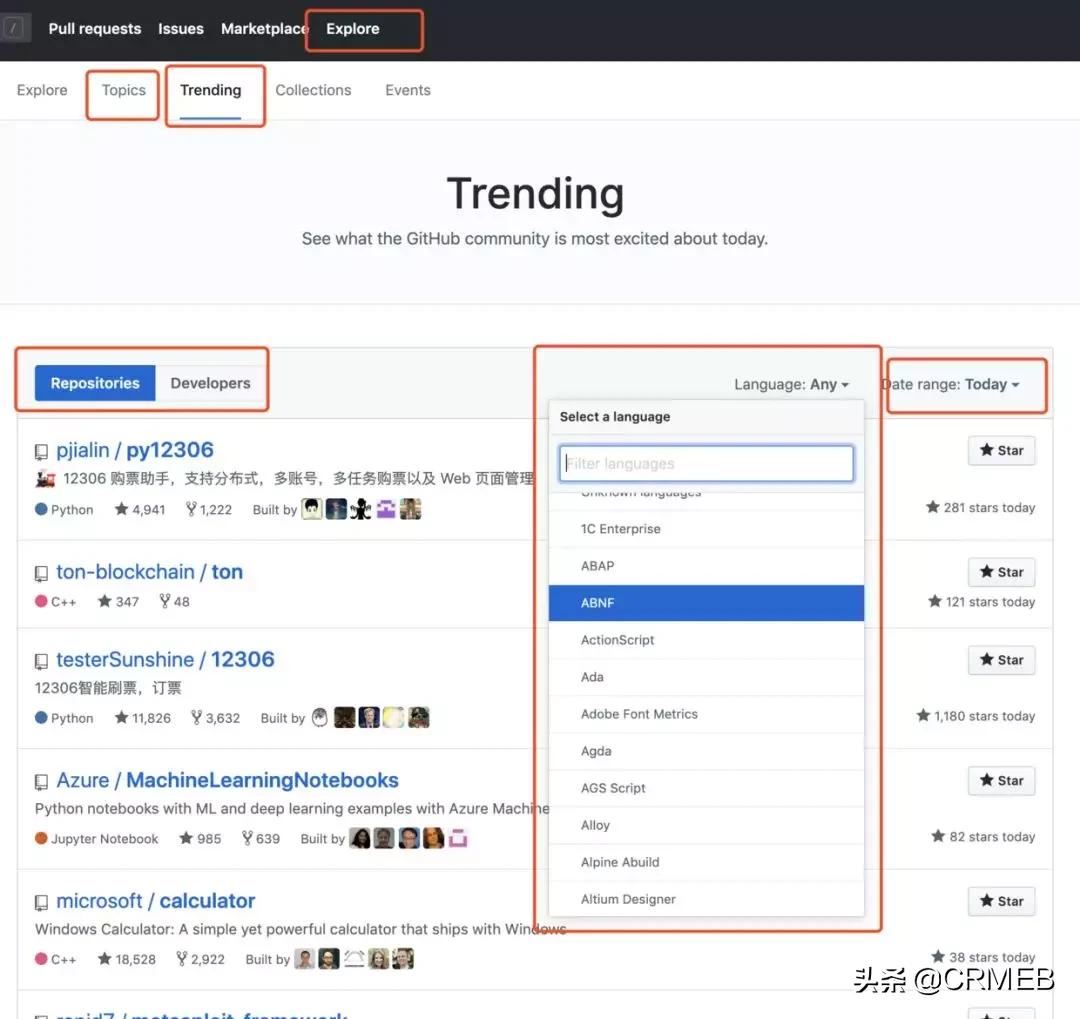Click the microsoft calculator repository book icon
The image size is (1080, 1019).
[41, 903]
